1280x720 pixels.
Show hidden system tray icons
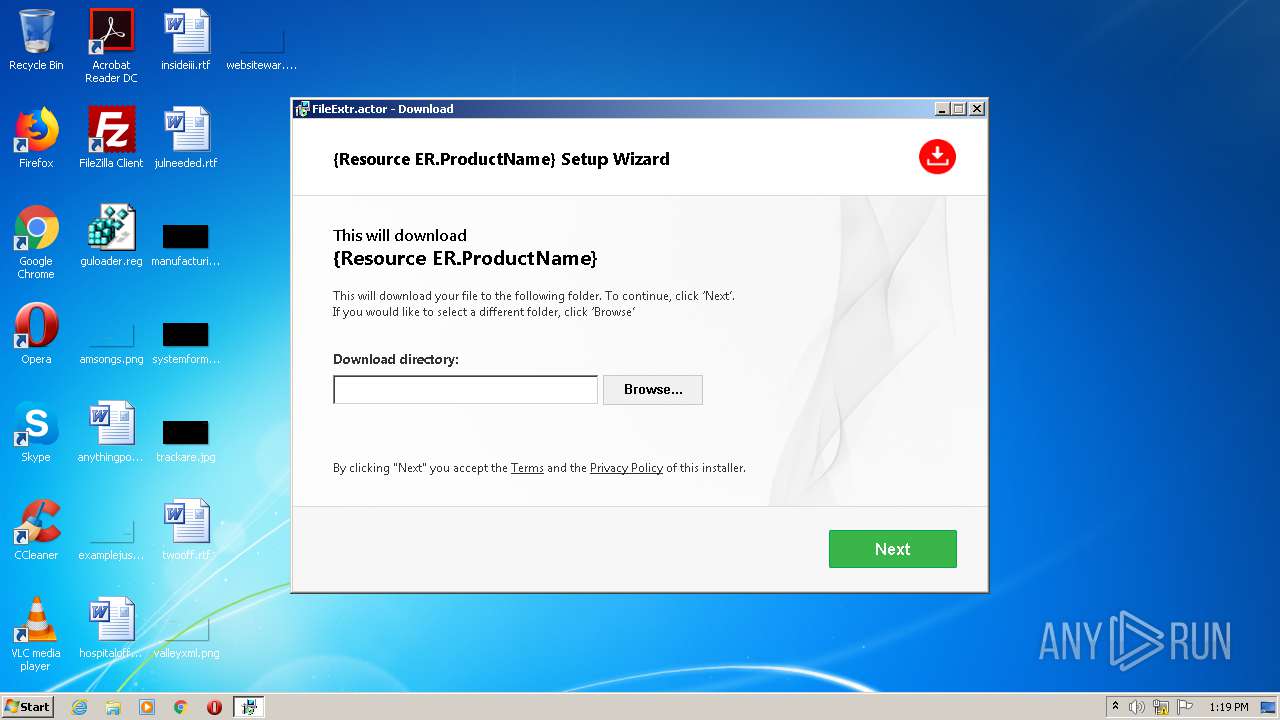[x=1115, y=706]
